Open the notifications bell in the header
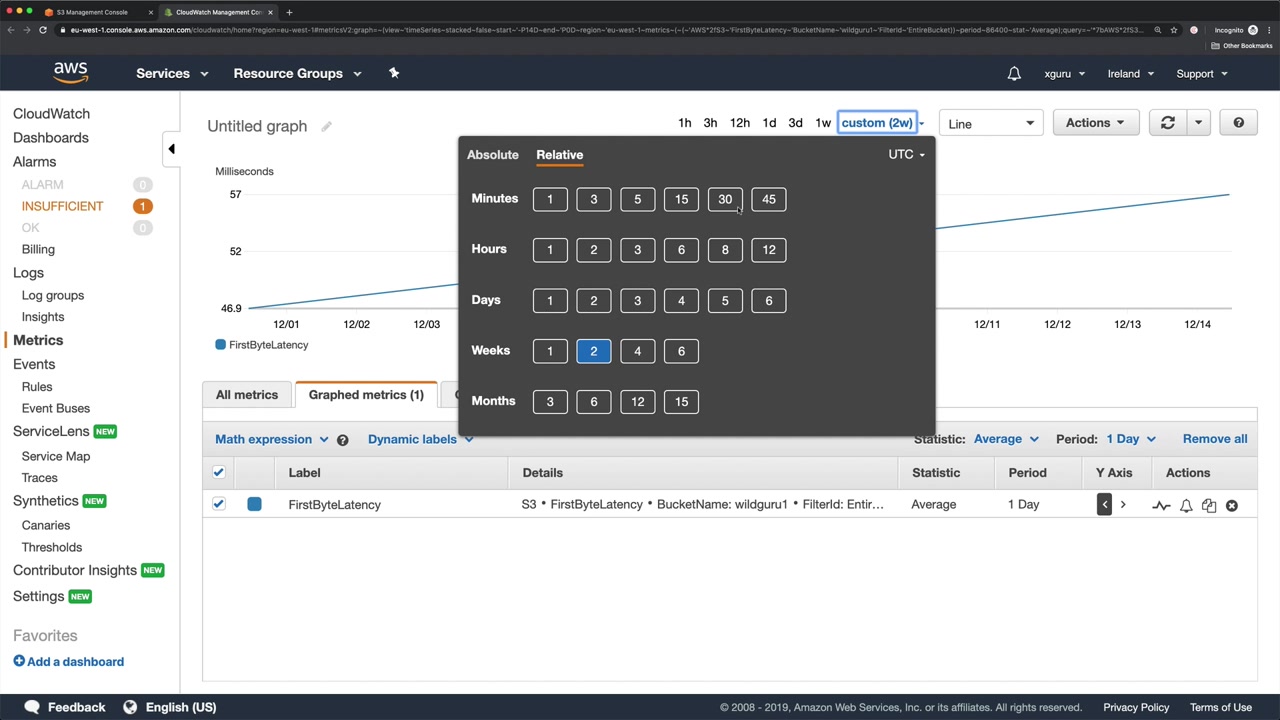1280x720 pixels. (x=1014, y=73)
